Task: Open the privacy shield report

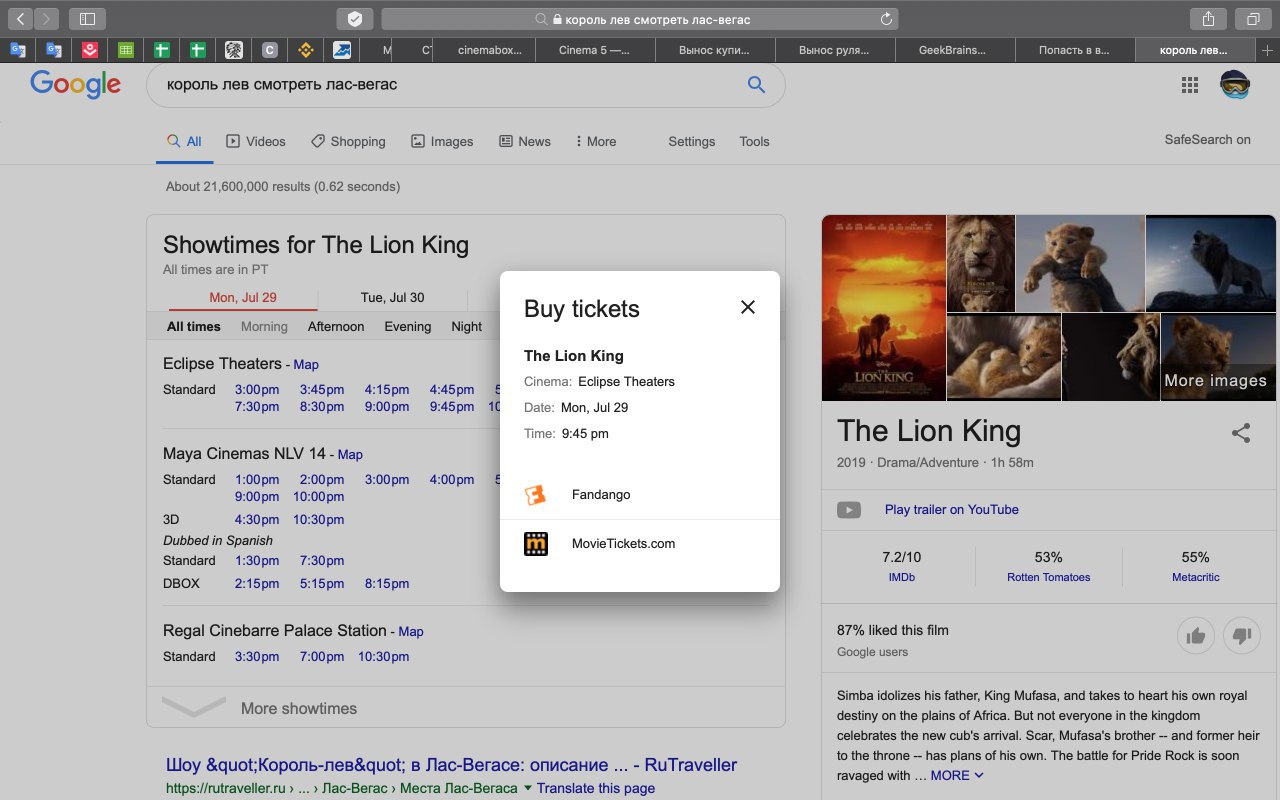Action: [355, 19]
